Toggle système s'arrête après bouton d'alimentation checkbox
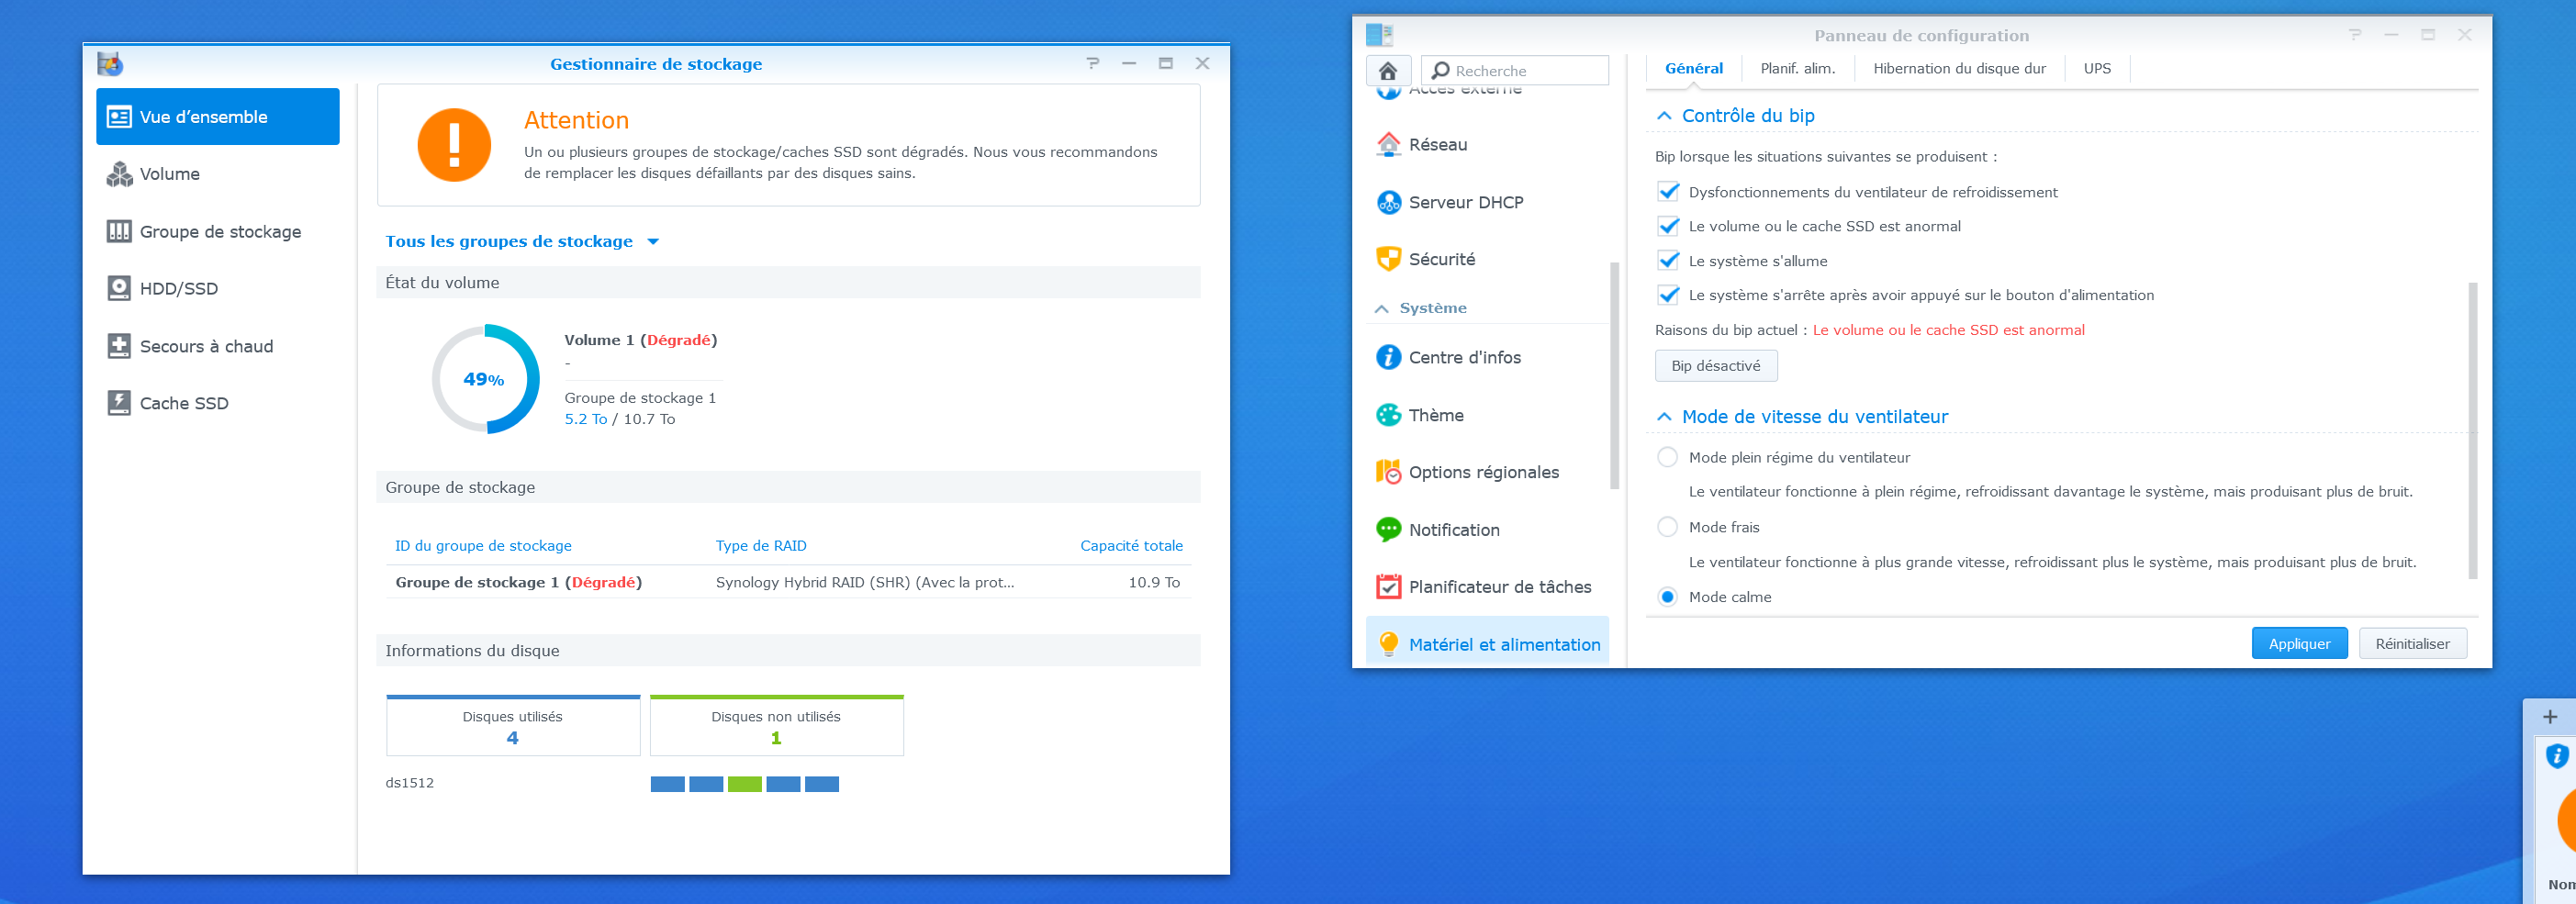The width and height of the screenshot is (2576, 904). (1668, 295)
